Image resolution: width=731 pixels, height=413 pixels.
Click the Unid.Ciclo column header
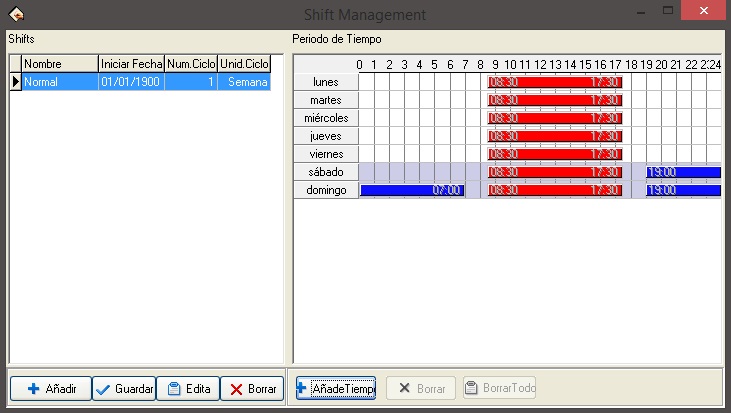(244, 64)
